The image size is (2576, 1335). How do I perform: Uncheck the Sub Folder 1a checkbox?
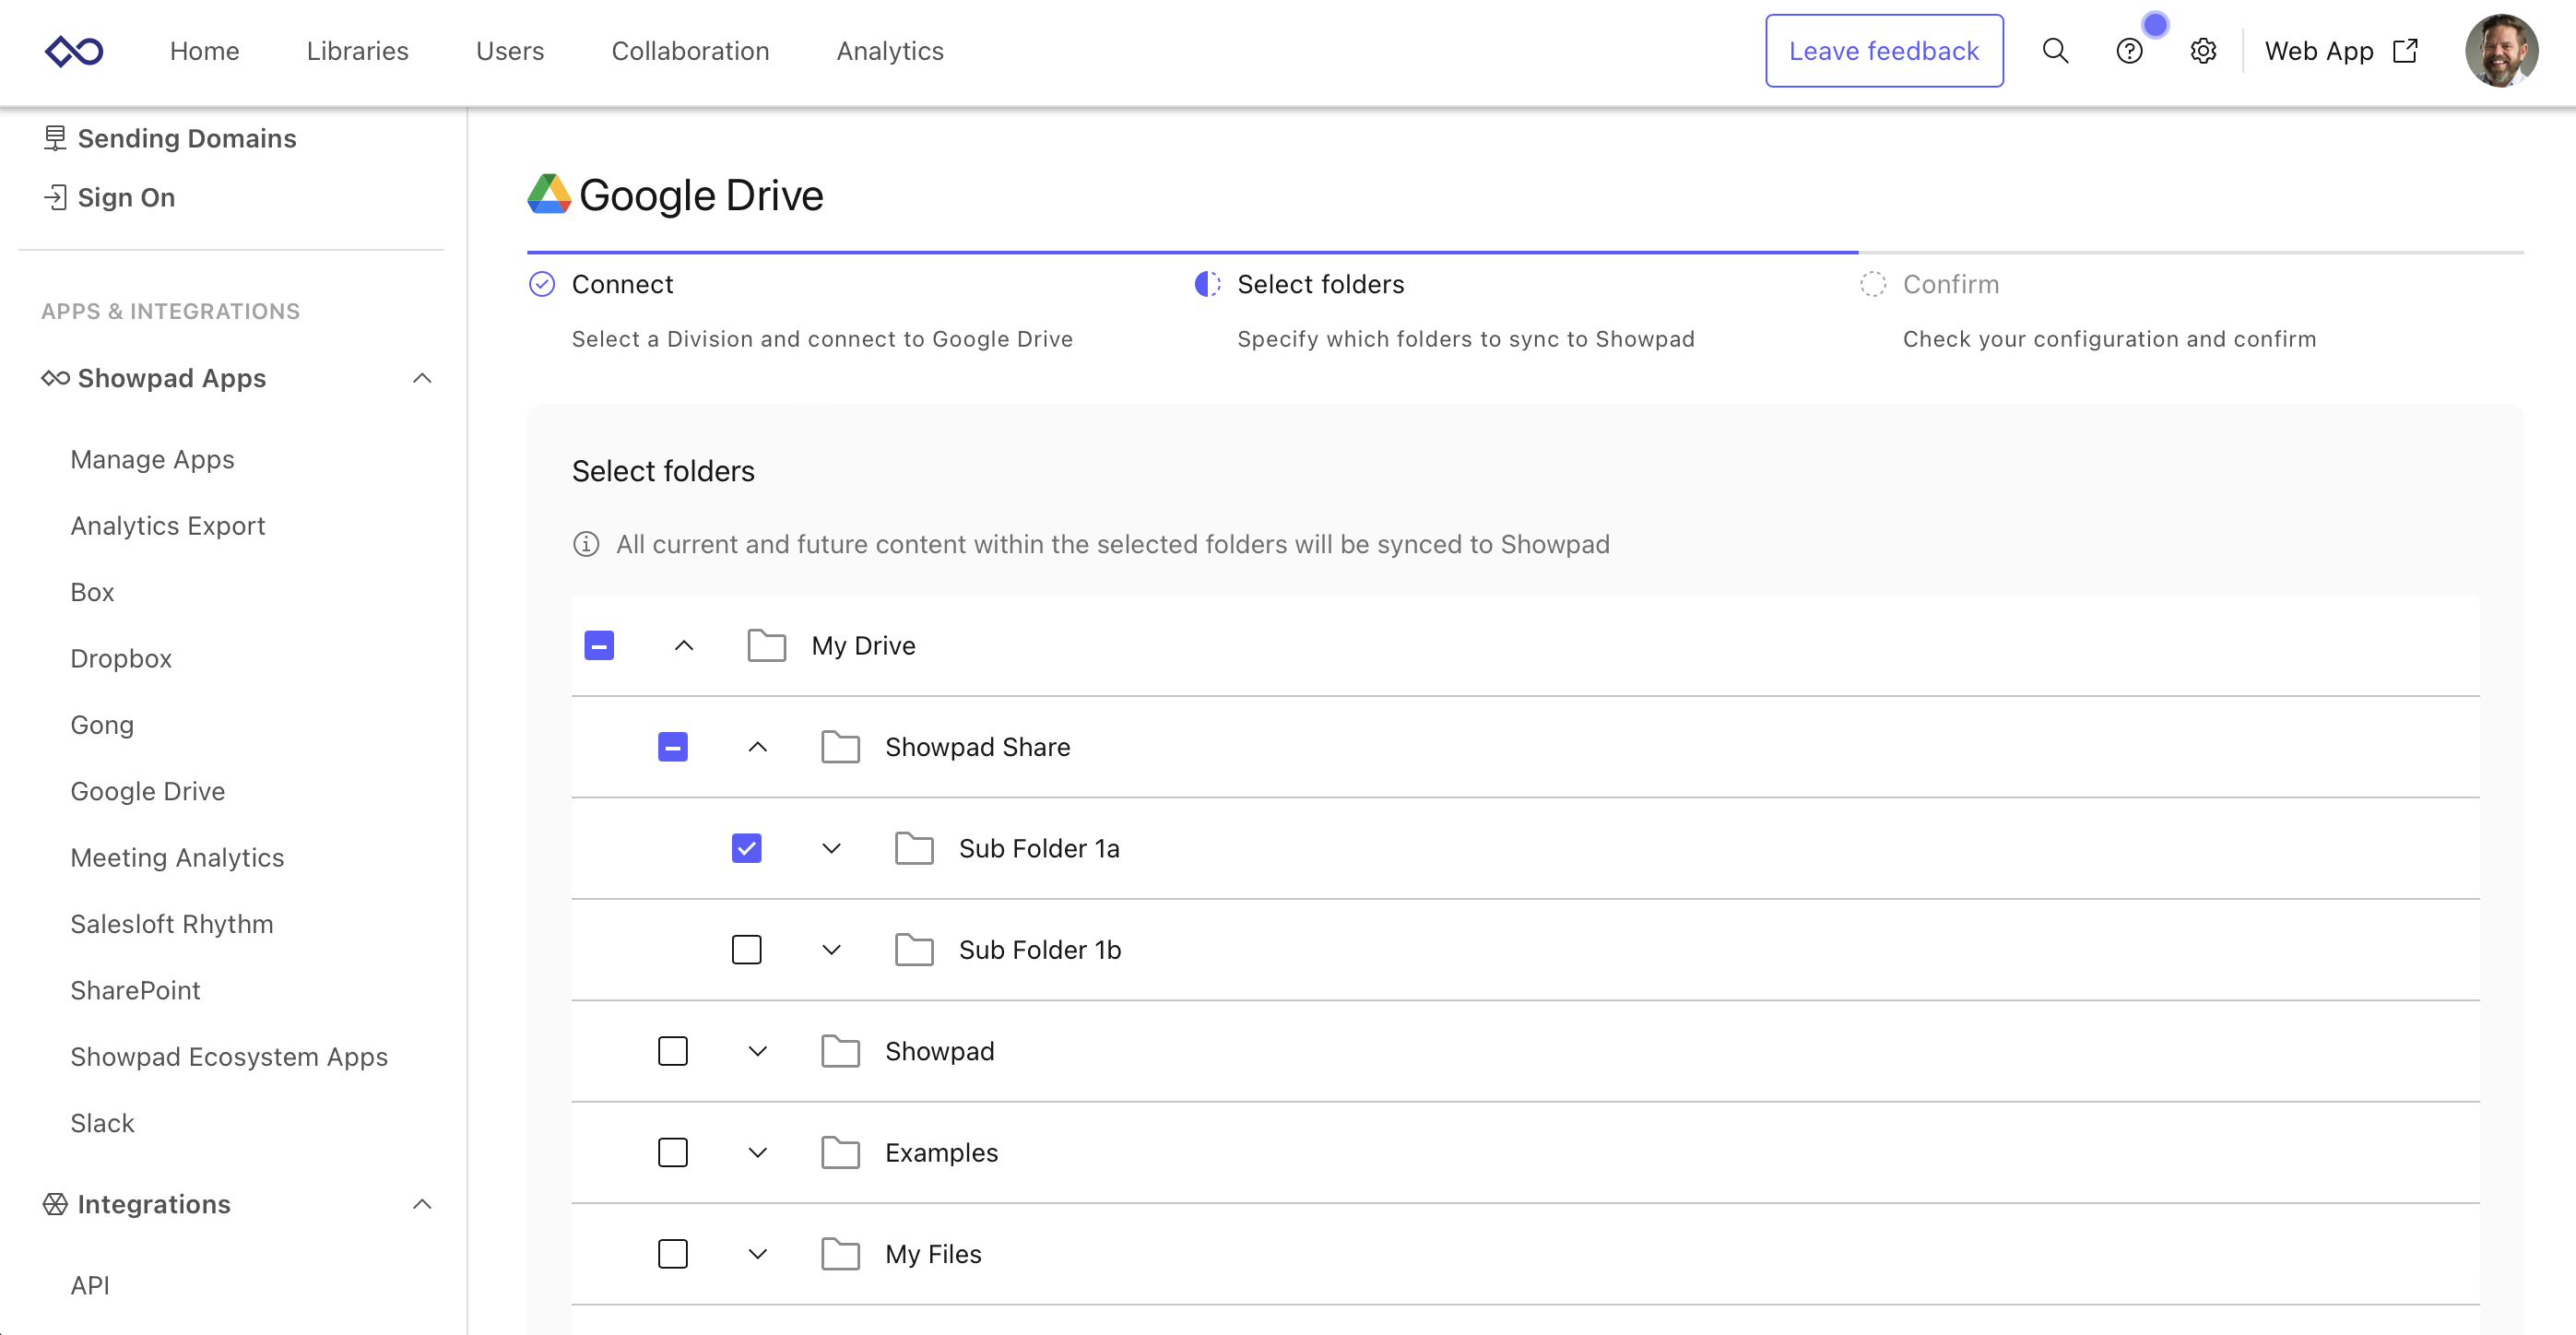(x=746, y=848)
